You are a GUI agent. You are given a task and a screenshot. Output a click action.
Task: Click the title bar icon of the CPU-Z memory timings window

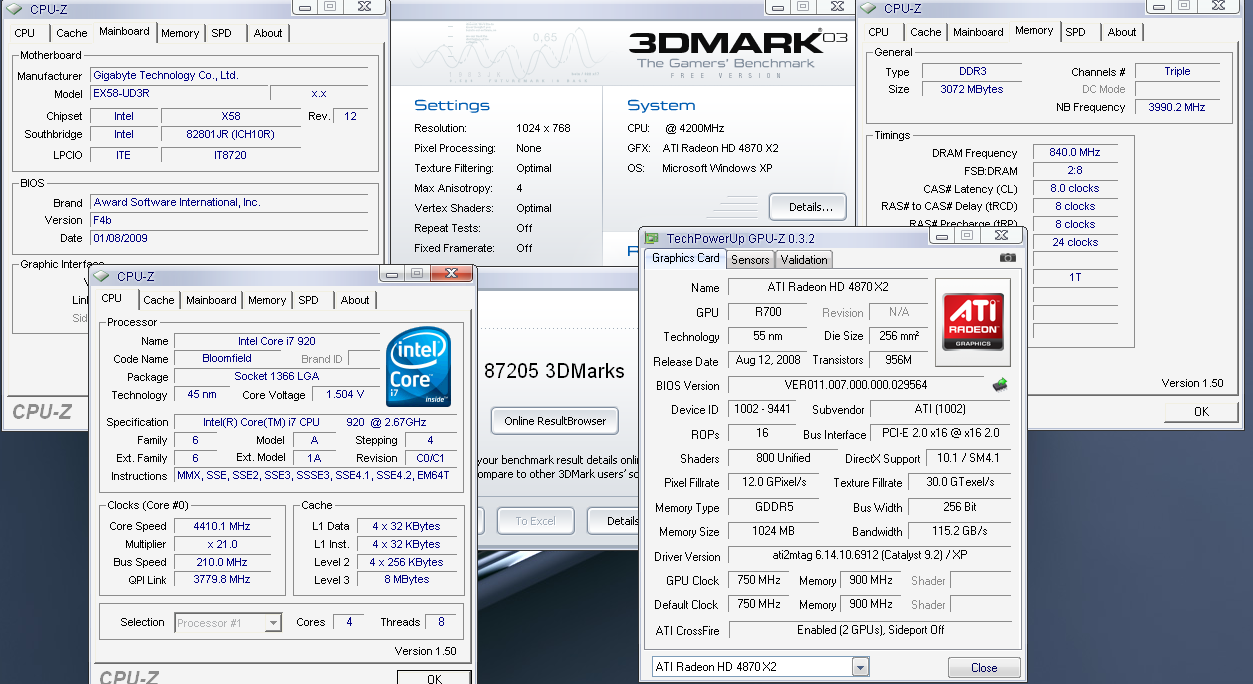coord(871,9)
